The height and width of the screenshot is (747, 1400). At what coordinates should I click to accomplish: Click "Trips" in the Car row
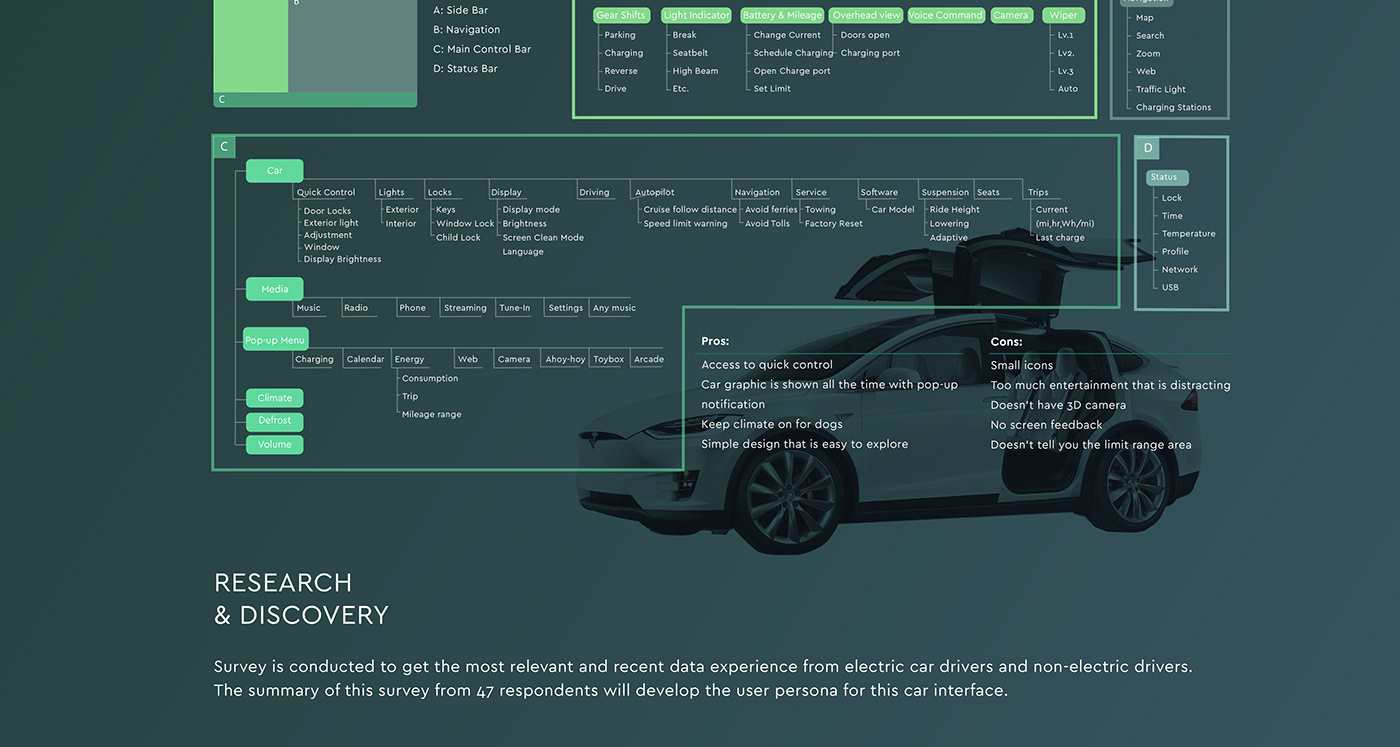click(x=1038, y=192)
